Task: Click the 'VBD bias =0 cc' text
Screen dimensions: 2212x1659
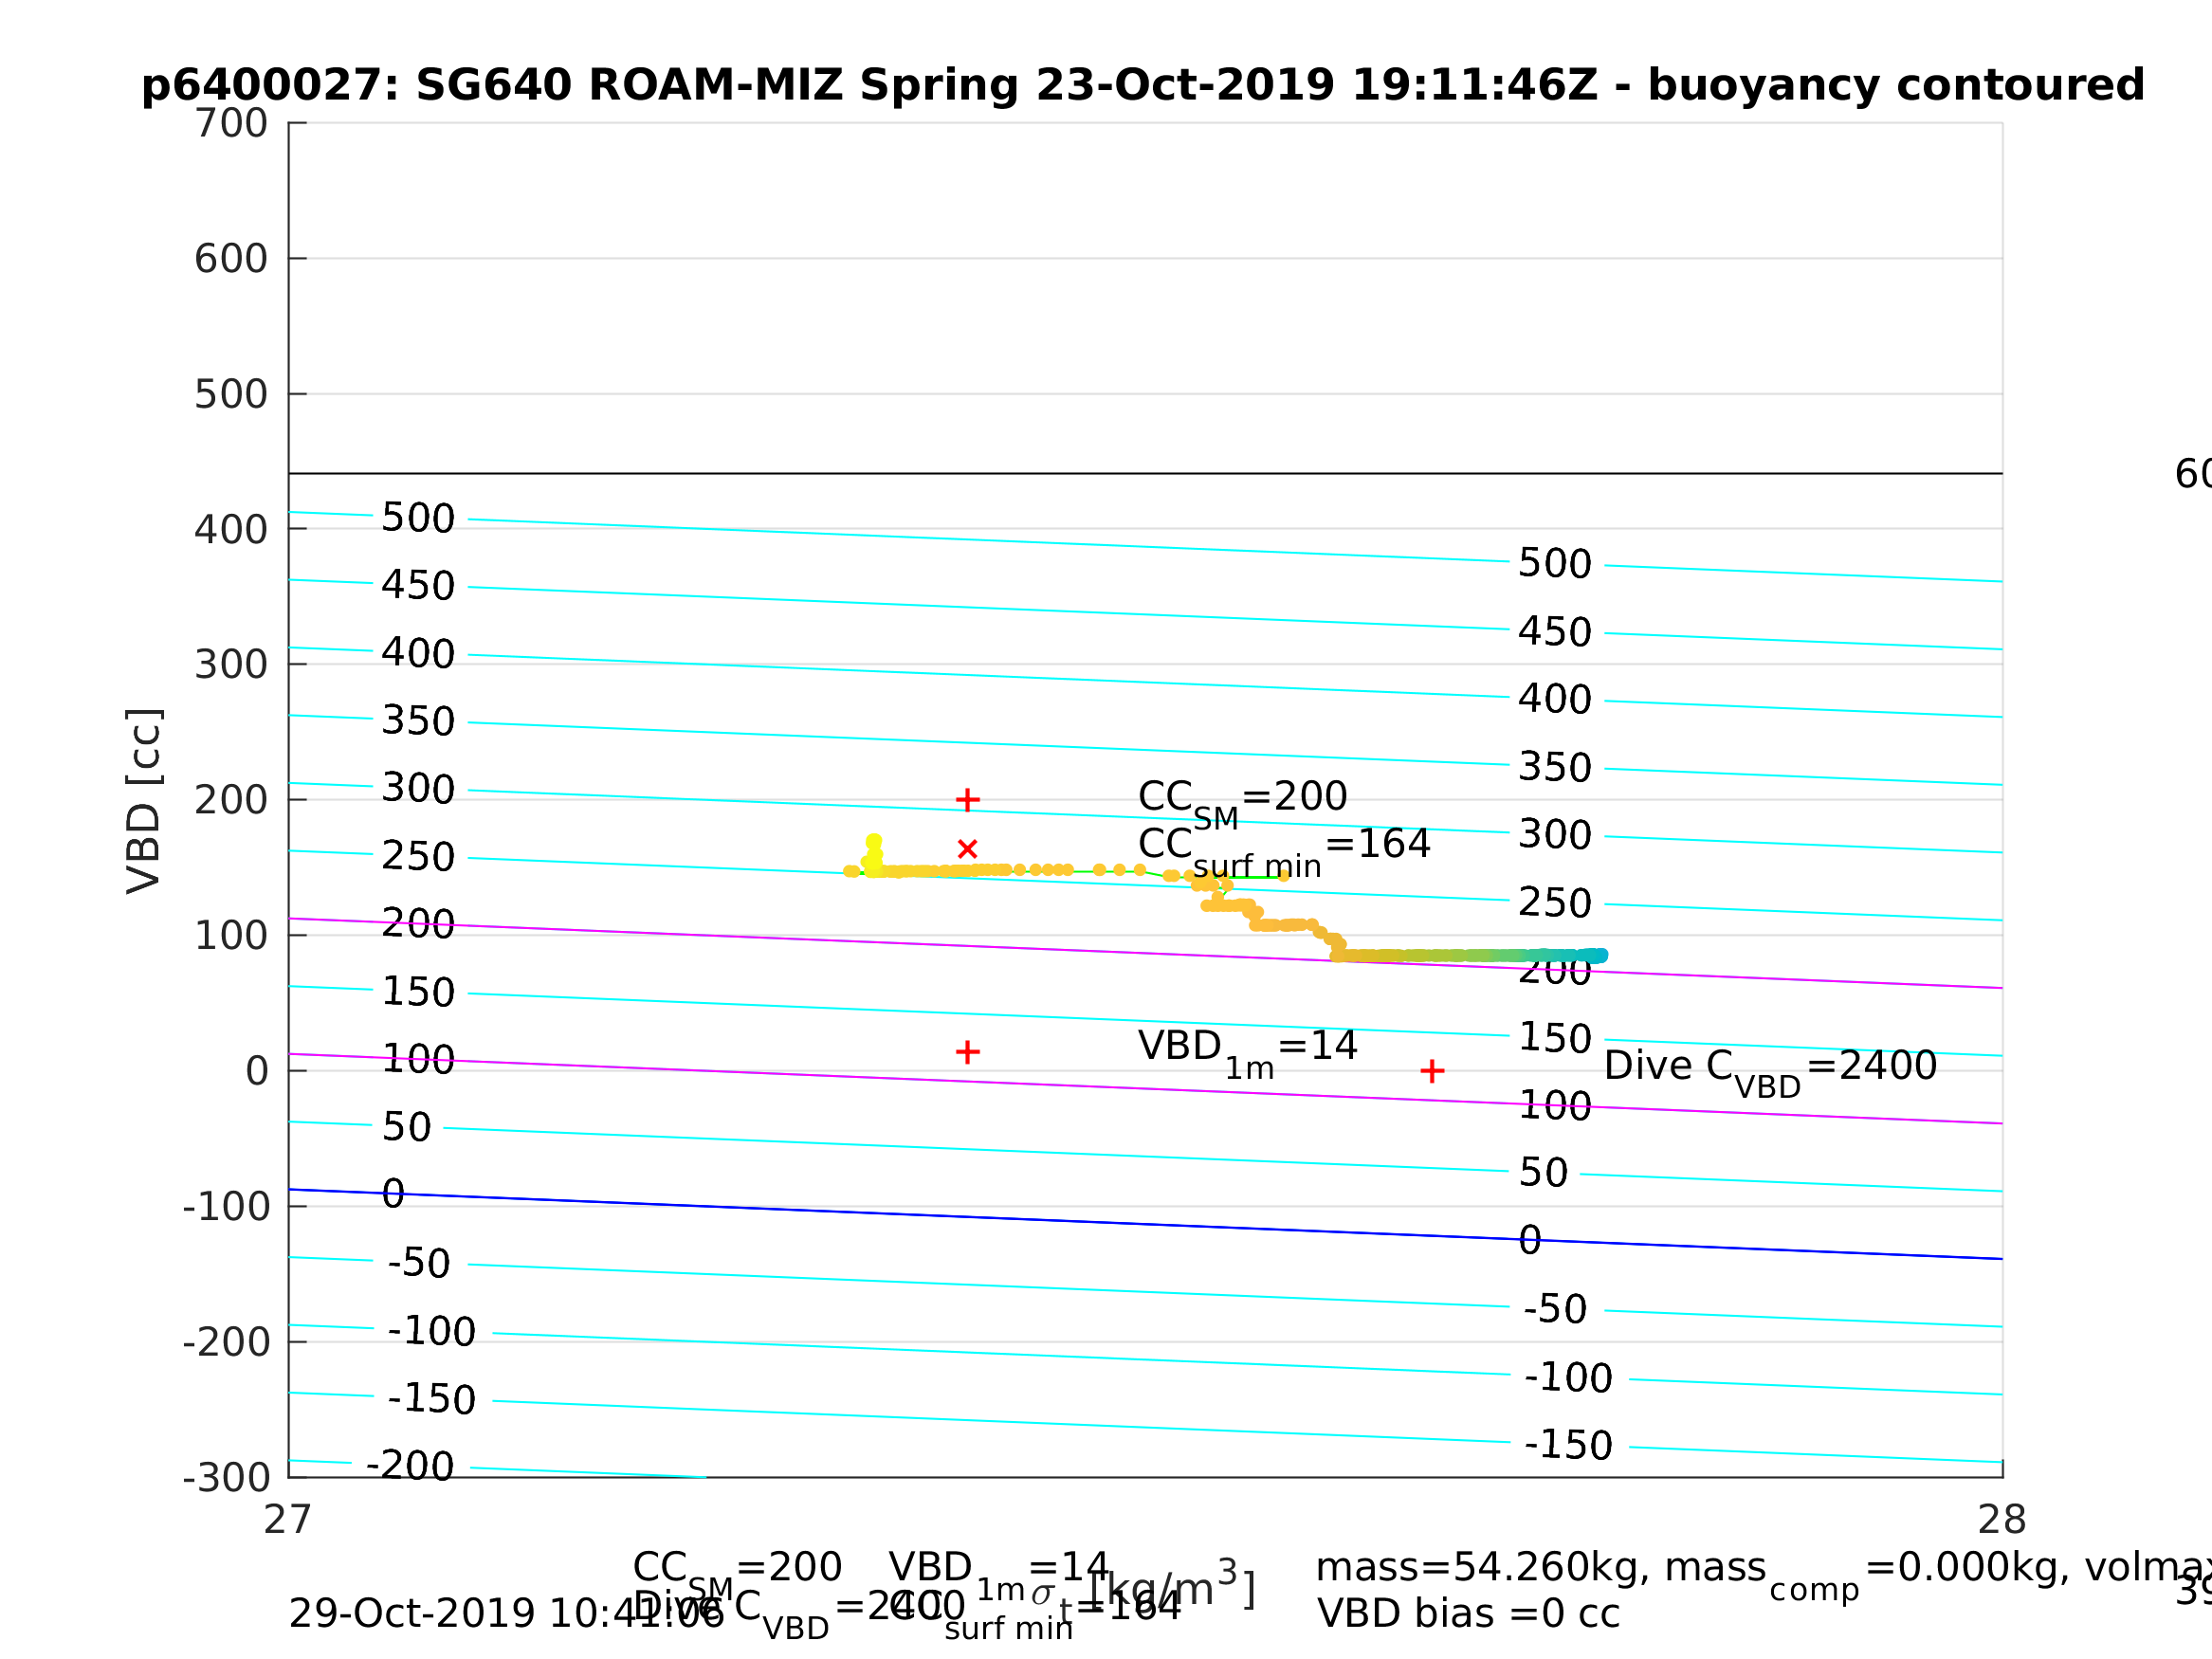Action: [1467, 1614]
